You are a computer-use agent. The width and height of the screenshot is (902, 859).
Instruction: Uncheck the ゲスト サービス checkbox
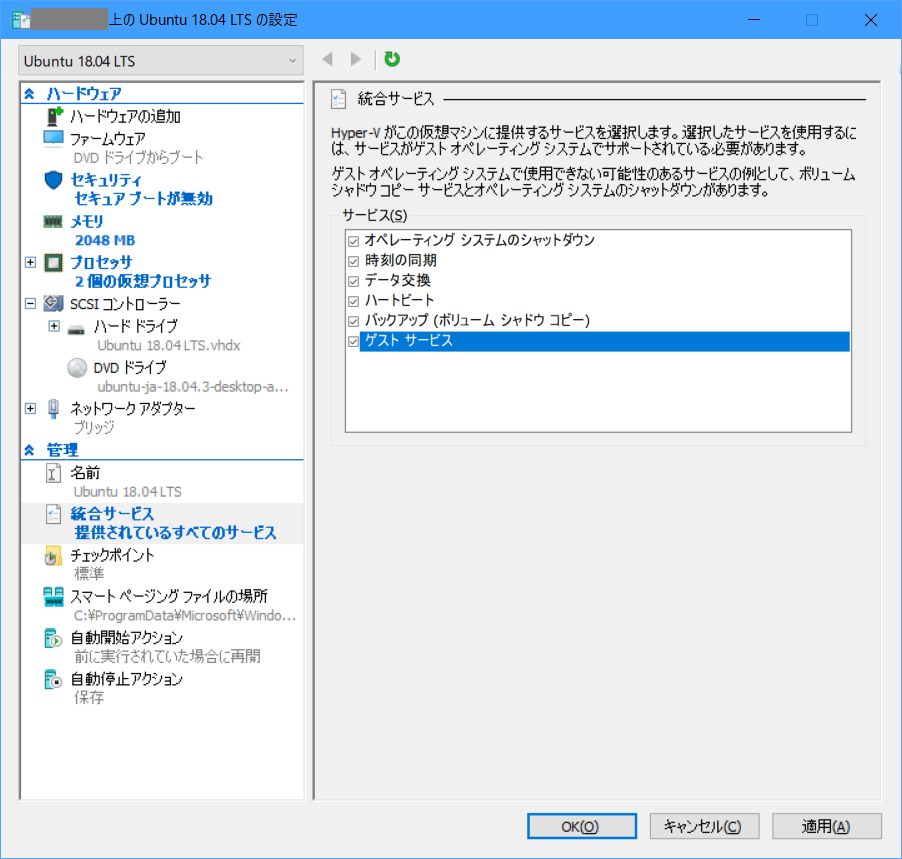click(353, 341)
